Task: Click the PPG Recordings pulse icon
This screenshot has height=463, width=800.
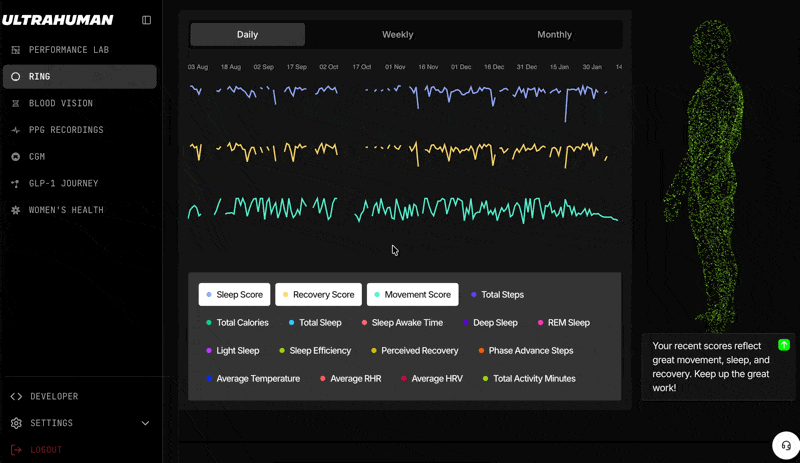Action: [x=16, y=130]
